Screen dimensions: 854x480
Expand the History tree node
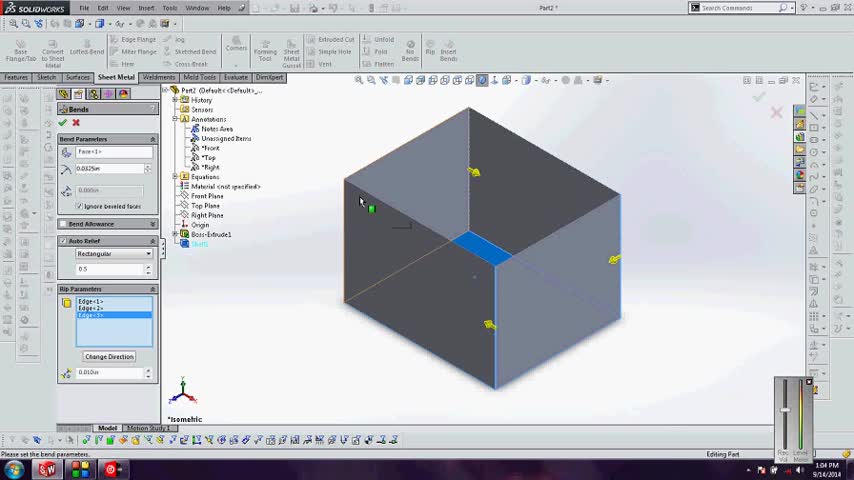(x=175, y=100)
